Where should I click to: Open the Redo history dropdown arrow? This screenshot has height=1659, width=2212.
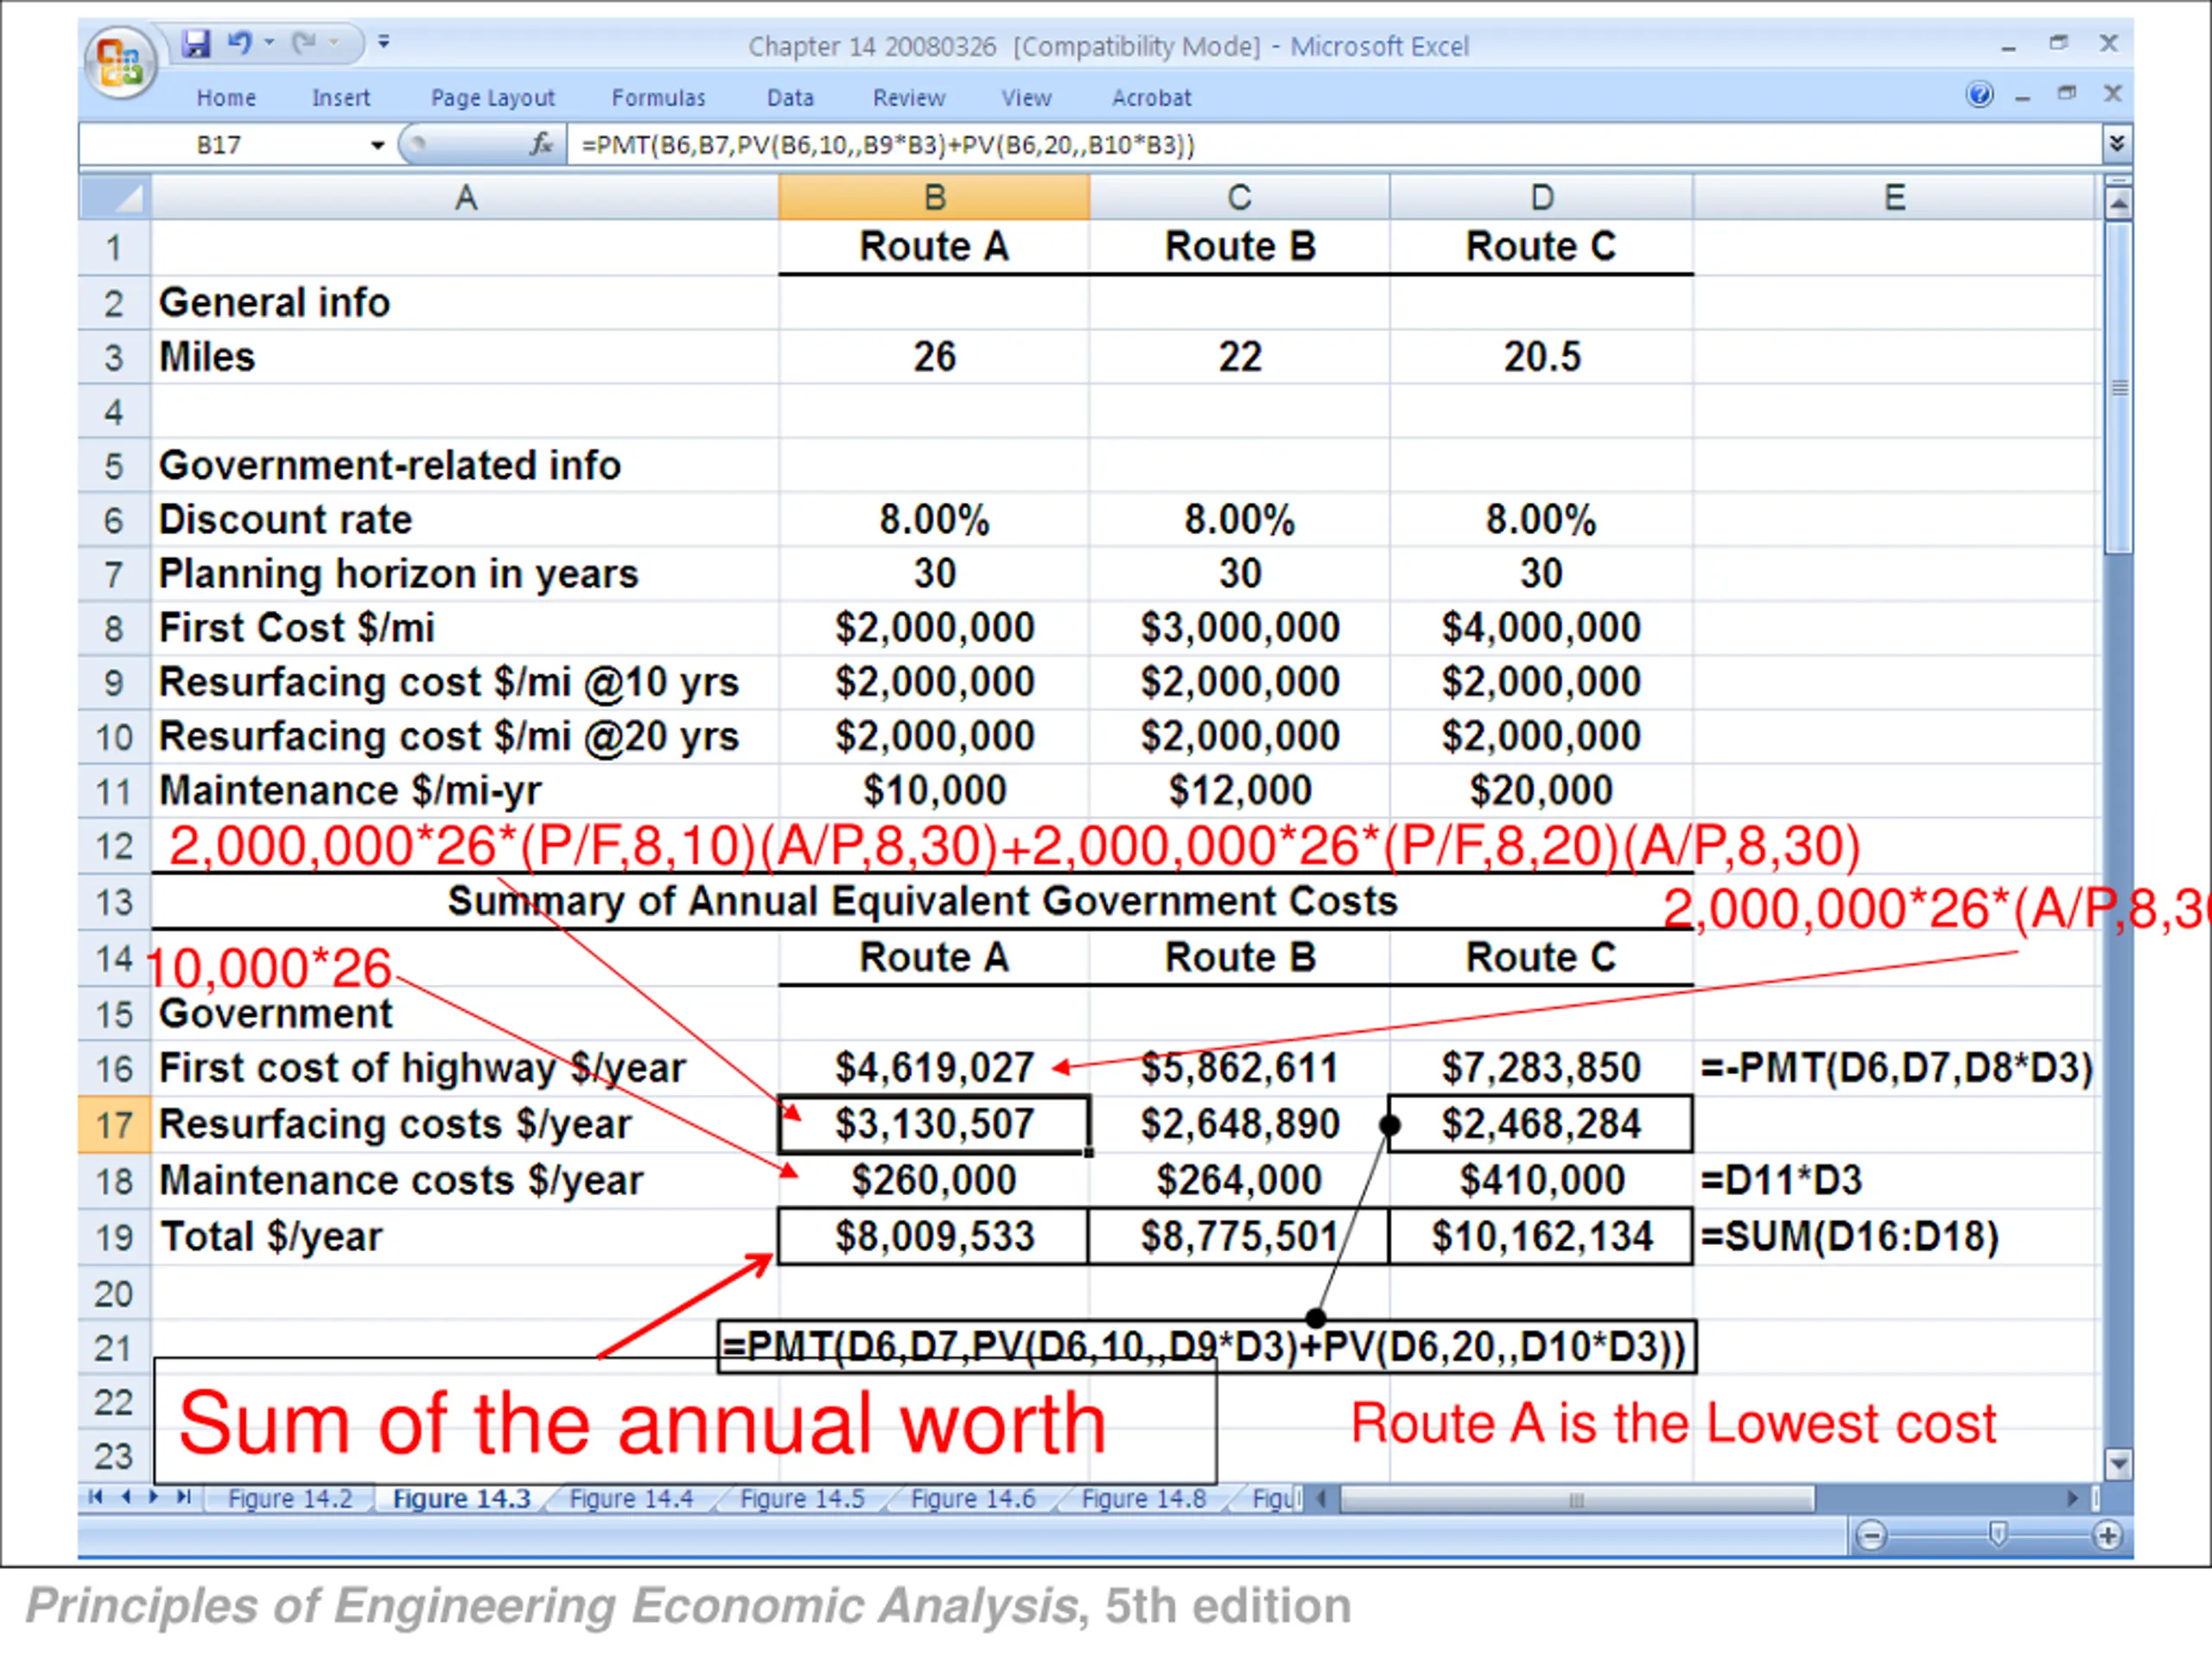point(334,43)
